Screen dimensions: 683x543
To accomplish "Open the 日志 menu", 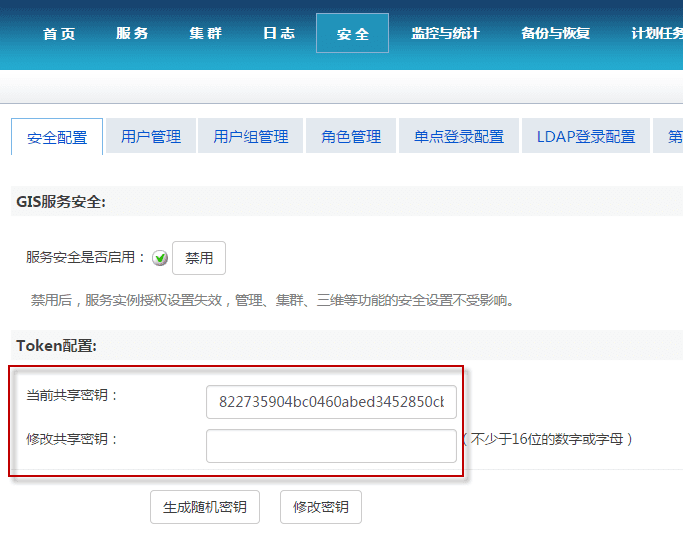I will coord(279,33).
